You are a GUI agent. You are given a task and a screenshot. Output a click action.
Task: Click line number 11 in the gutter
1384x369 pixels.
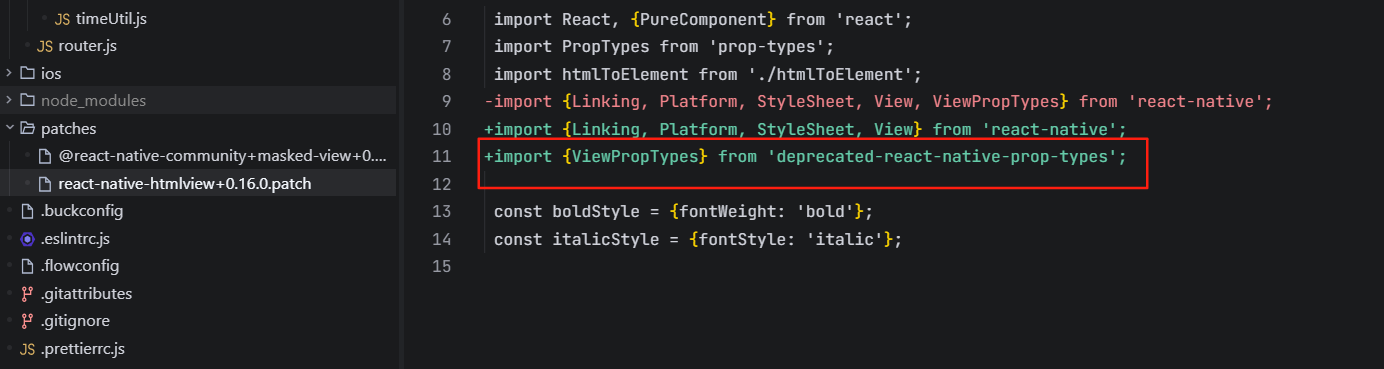441,157
